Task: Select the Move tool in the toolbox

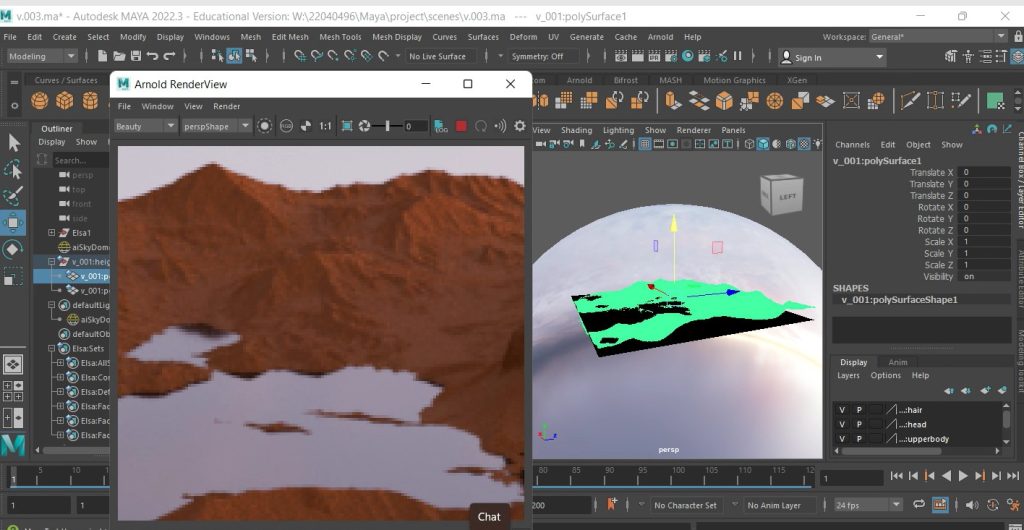Action: (13, 223)
